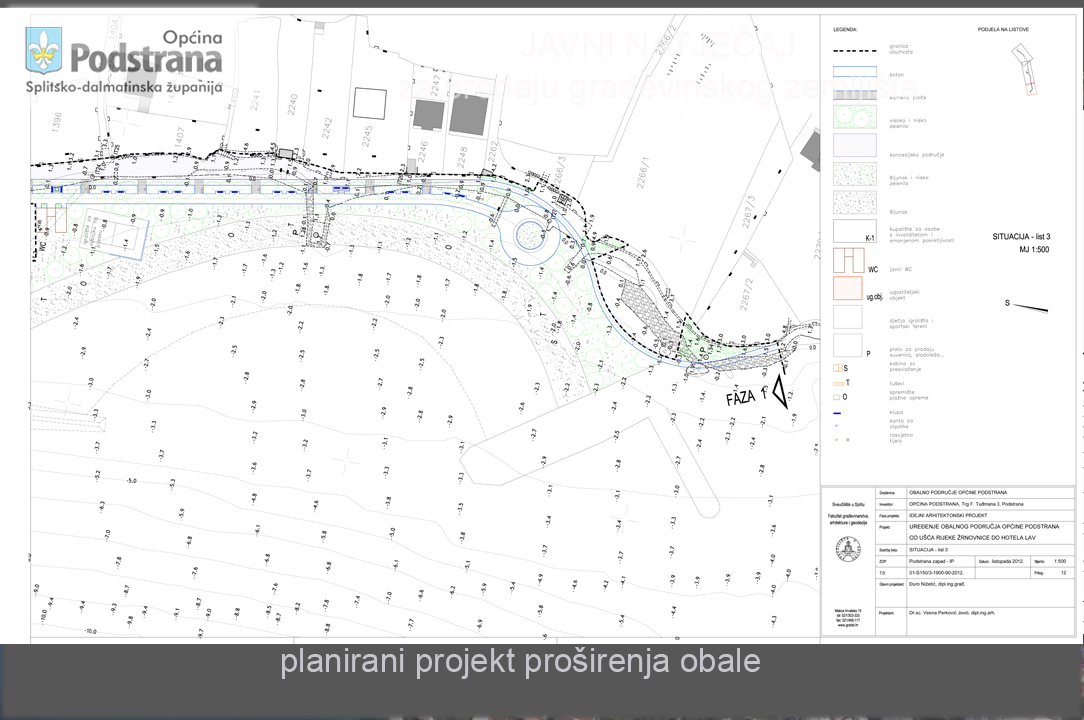Click the www.gradst.hr web address
This screenshot has width=1084, height=720.
click(x=846, y=629)
